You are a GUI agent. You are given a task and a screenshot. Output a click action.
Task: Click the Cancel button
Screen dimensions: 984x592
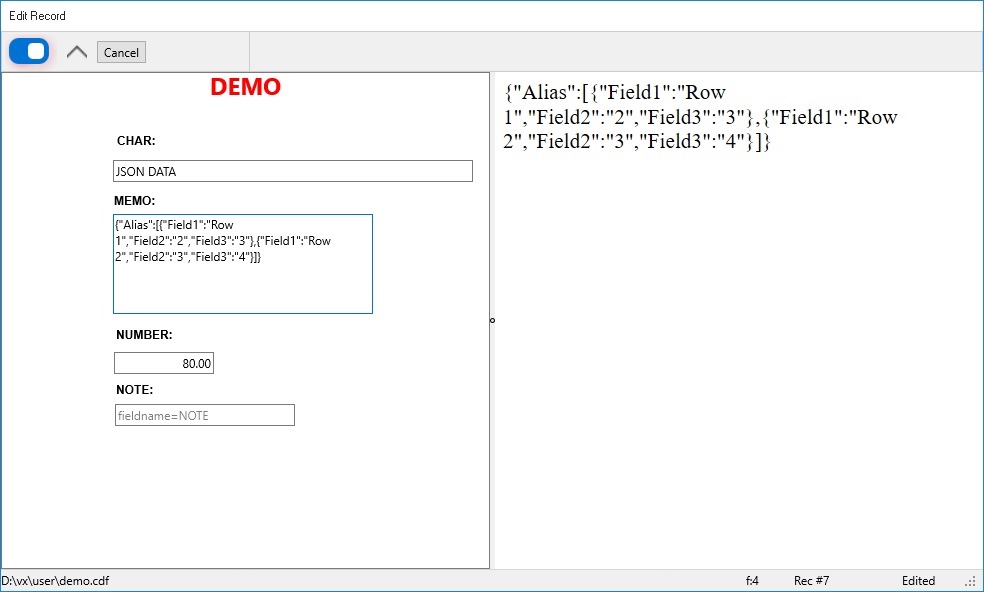pos(120,52)
